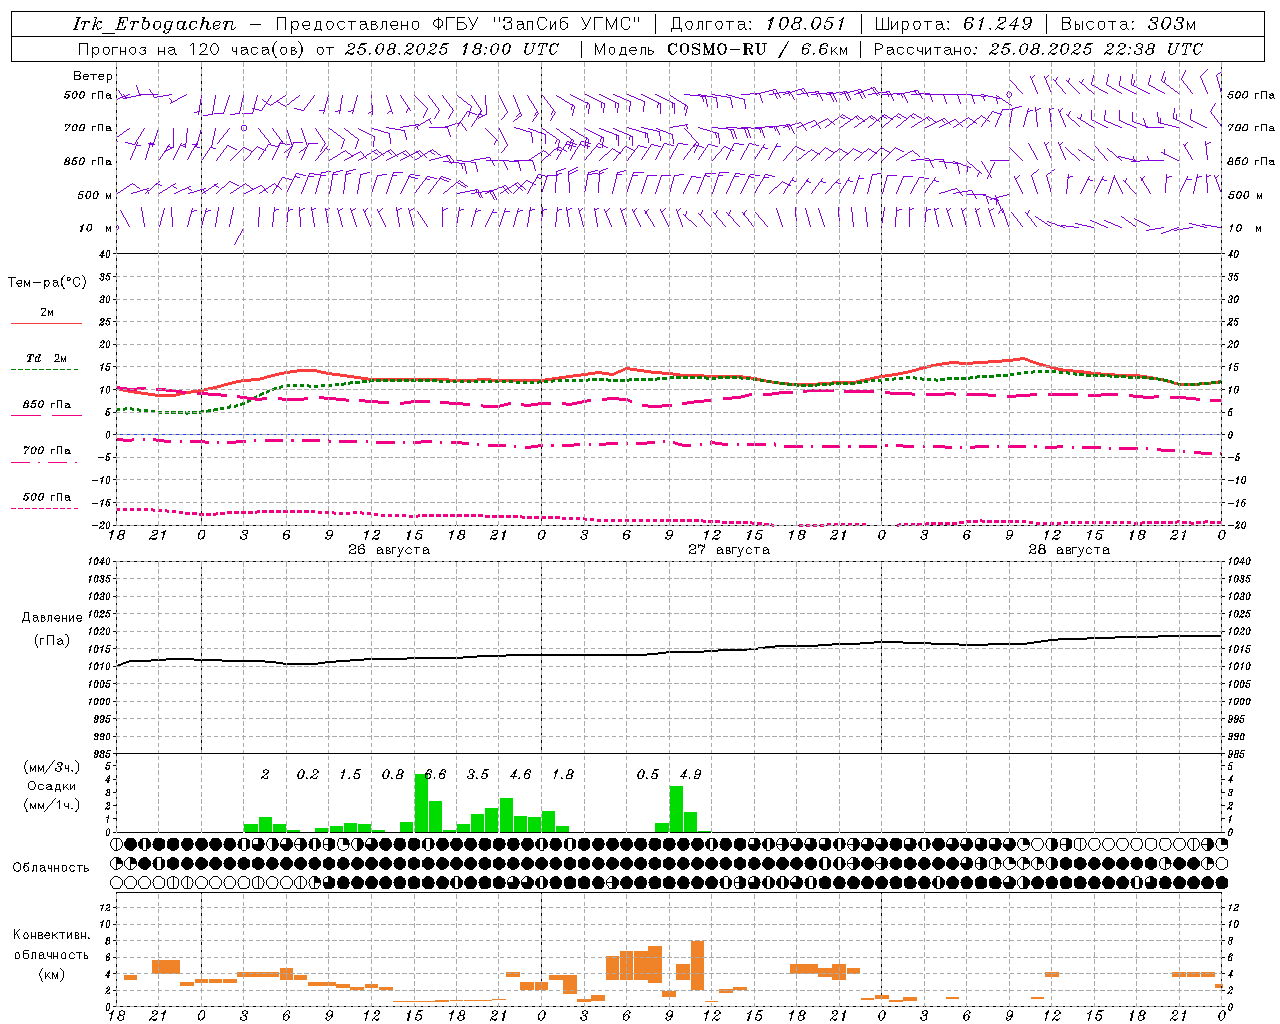This screenshot has width=1280, height=1024.
Task: Click the 0.5 precipitation total value
Action: click(x=648, y=774)
